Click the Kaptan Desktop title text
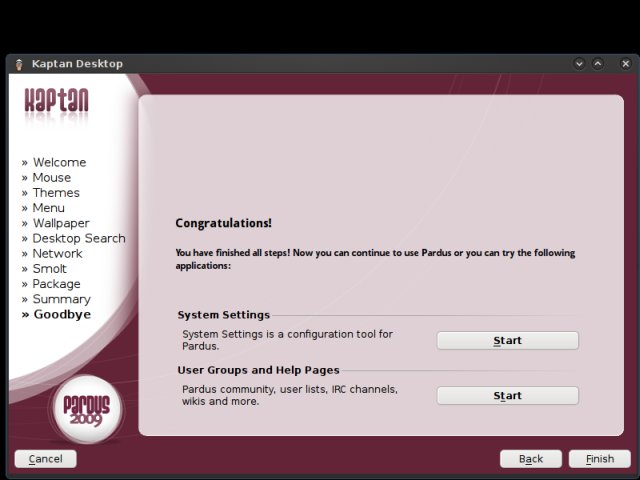This screenshot has width=640, height=480. [77, 64]
